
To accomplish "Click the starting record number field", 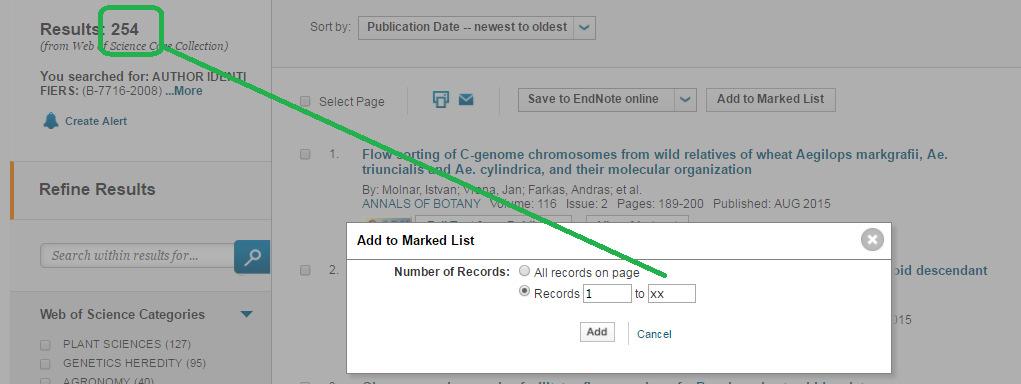I will tap(607, 294).
